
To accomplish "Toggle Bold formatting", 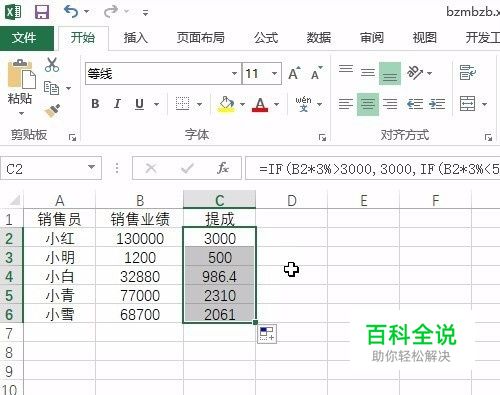I will (x=95, y=104).
